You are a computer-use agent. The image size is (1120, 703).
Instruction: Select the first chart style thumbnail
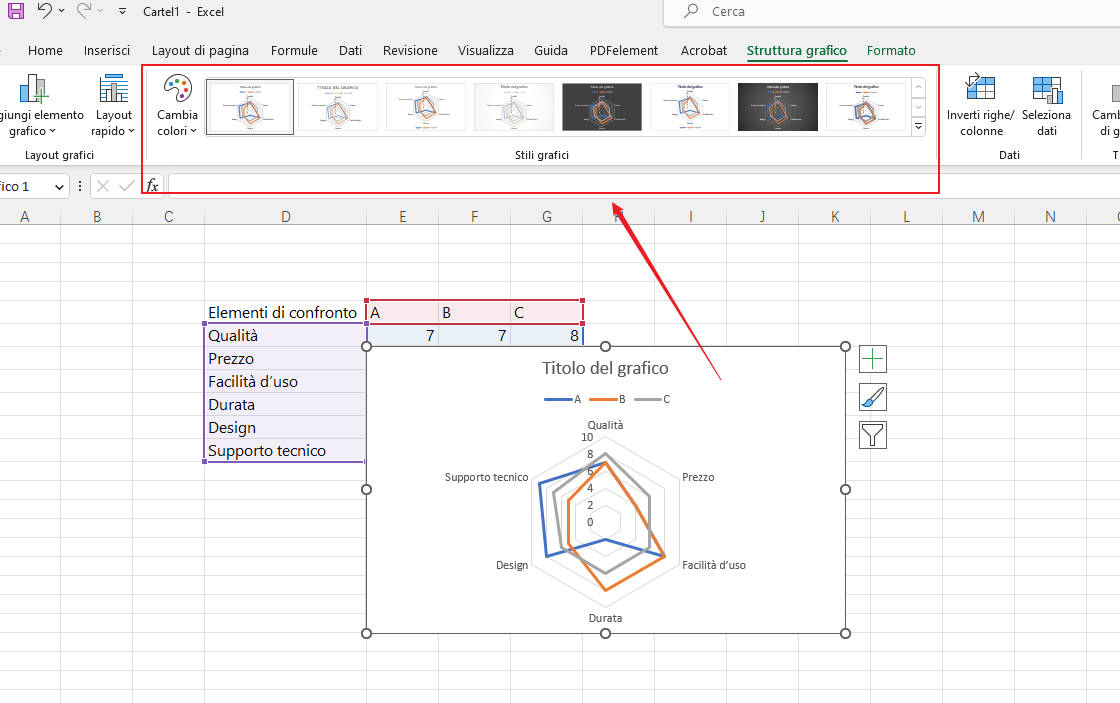coord(250,107)
